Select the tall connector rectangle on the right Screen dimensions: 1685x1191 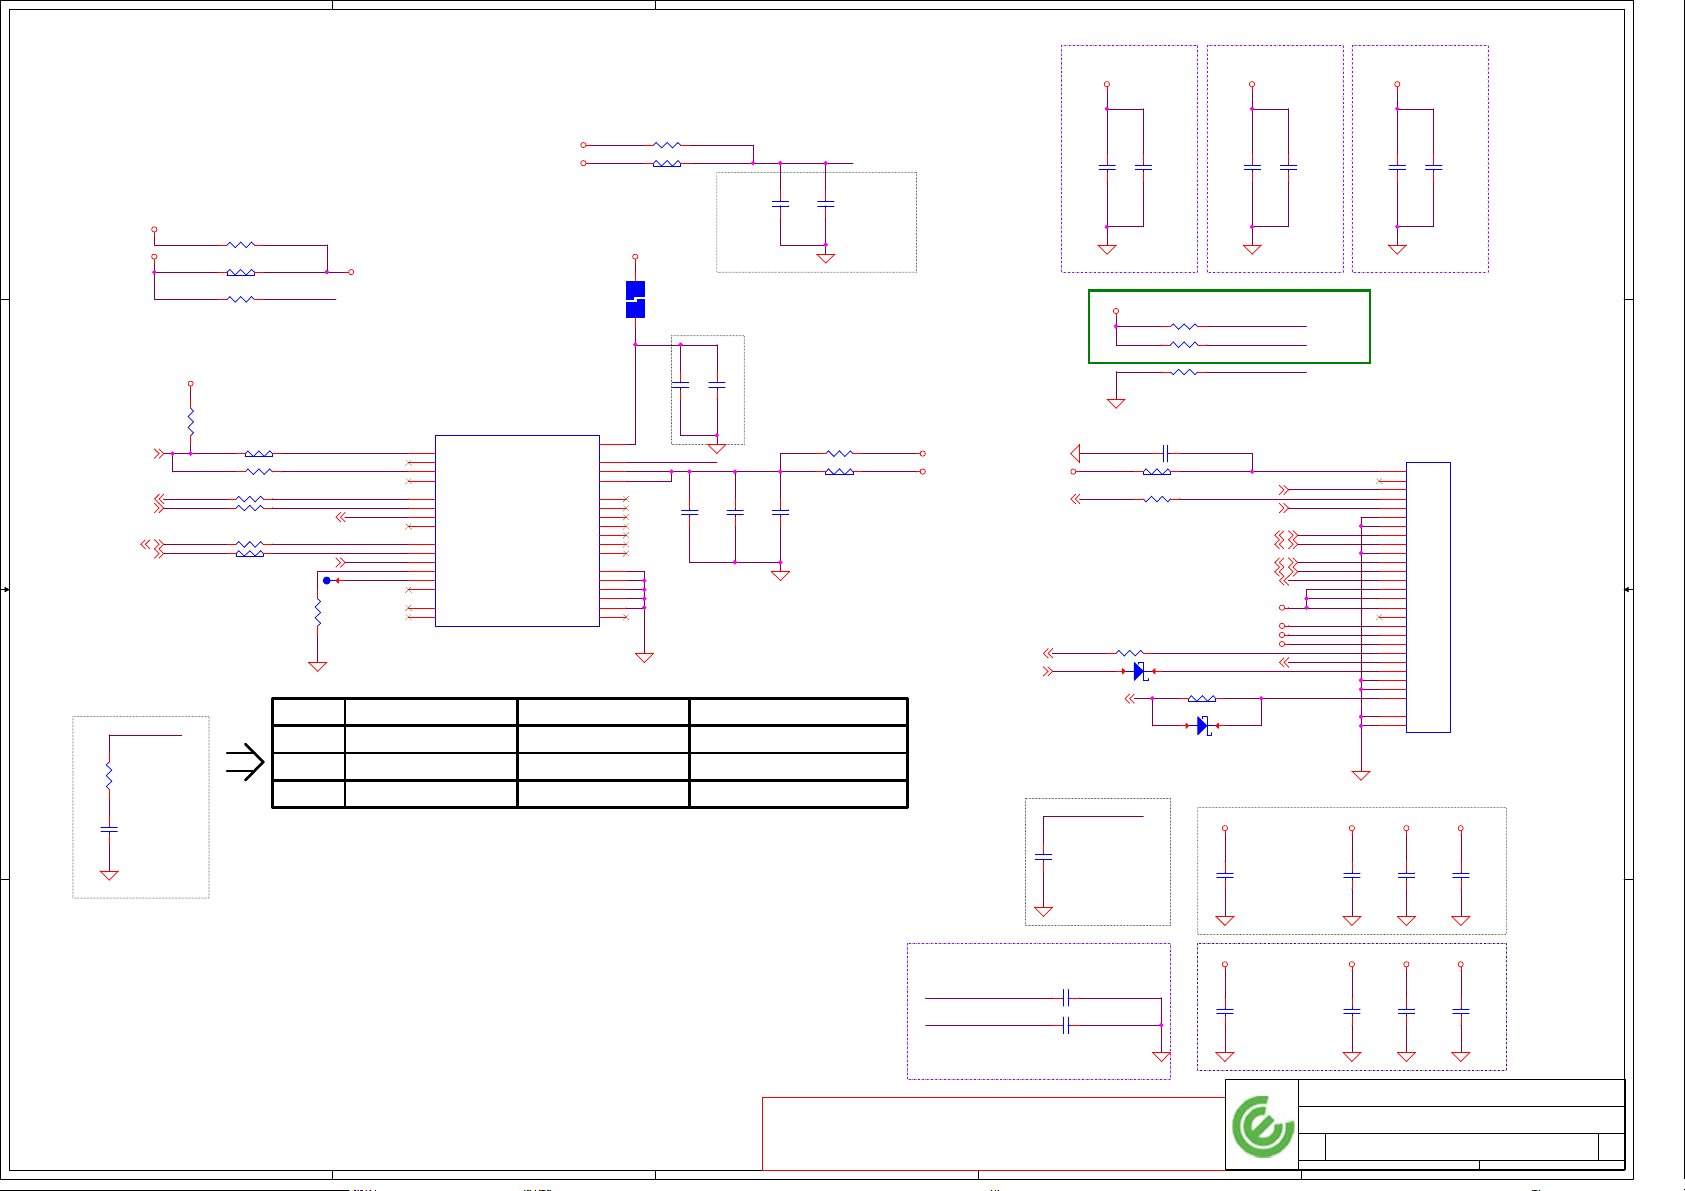(1428, 597)
